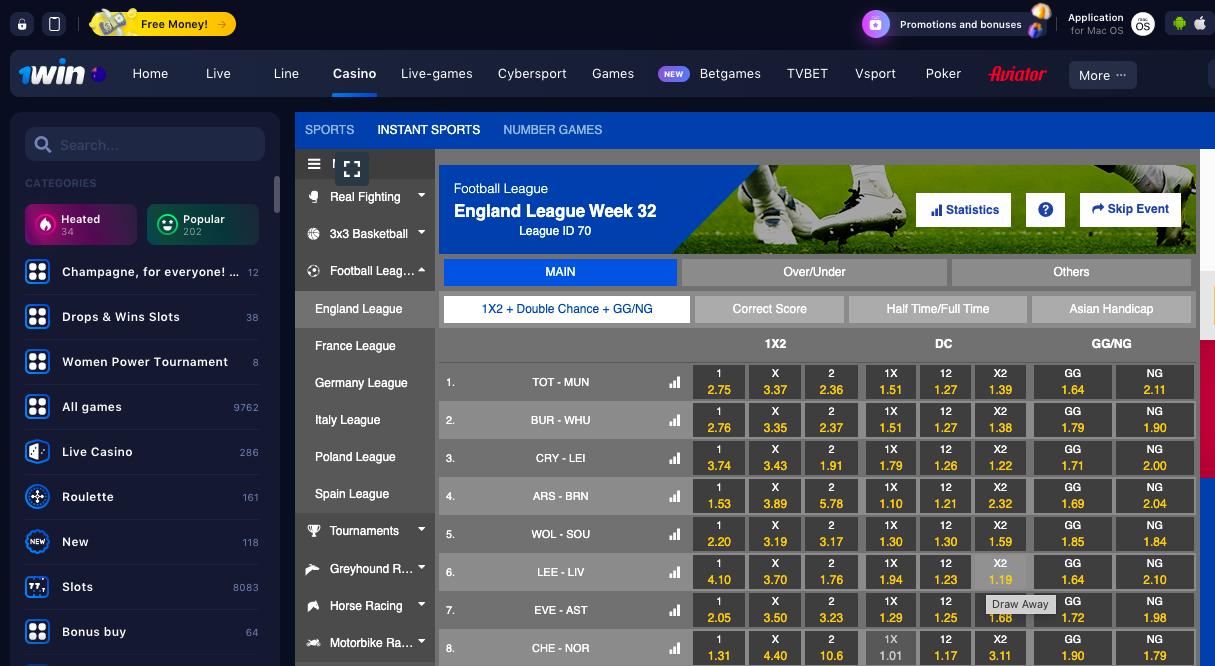Toggle the hamburger sidebar menu
1215x666 pixels.
(x=314, y=164)
